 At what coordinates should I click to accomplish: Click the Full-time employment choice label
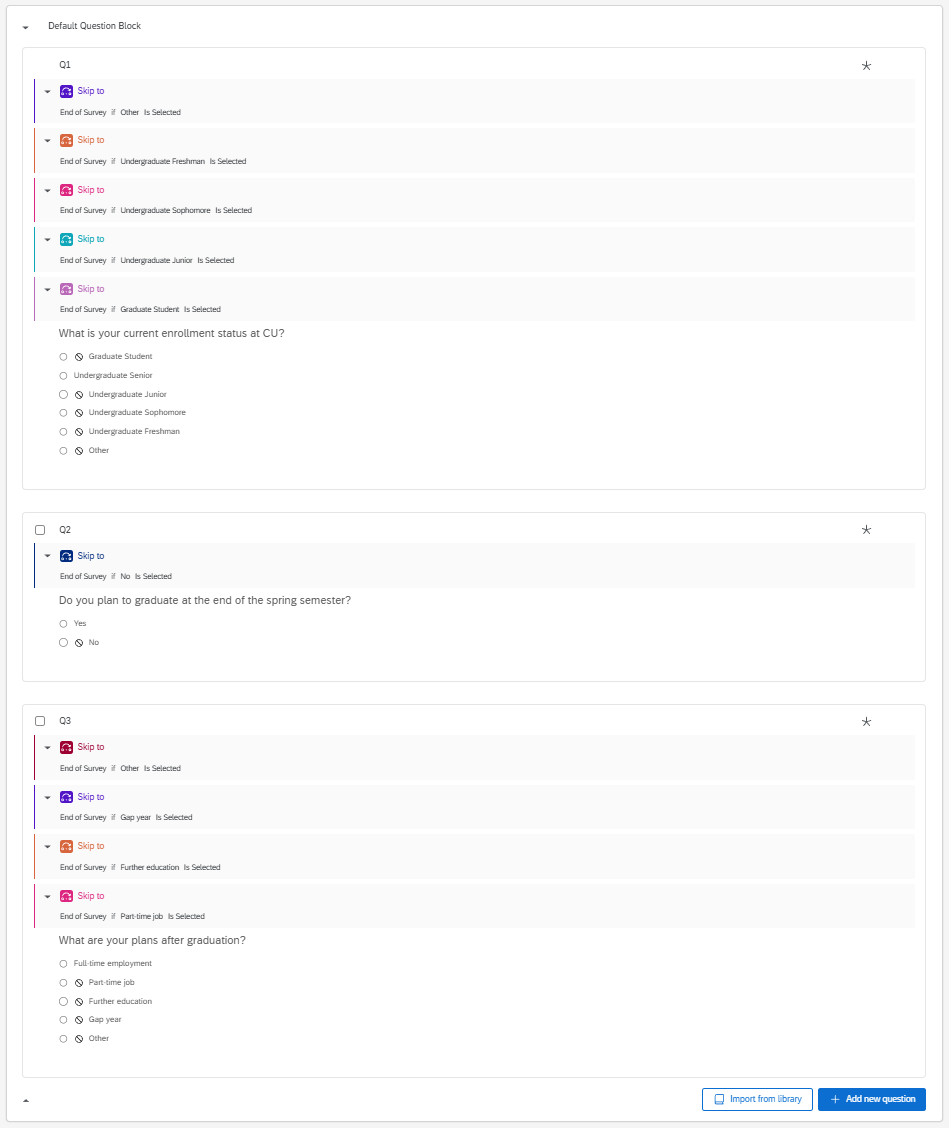[113, 964]
